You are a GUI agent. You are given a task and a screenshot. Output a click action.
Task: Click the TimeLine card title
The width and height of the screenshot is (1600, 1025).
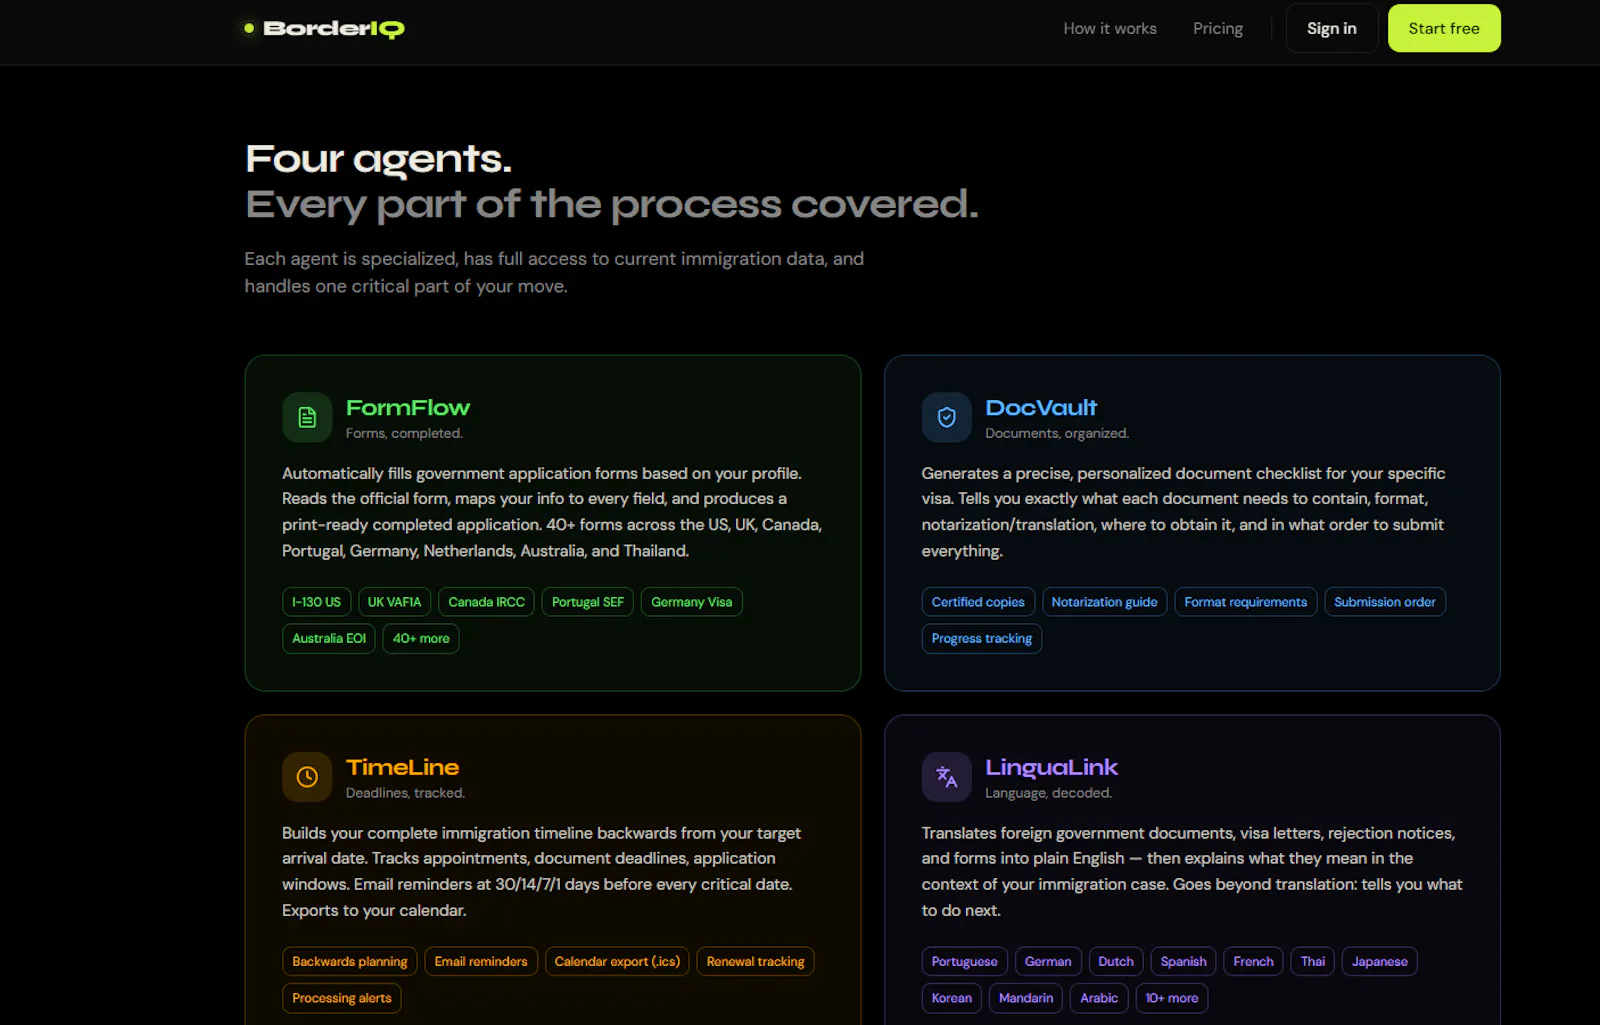point(403,767)
